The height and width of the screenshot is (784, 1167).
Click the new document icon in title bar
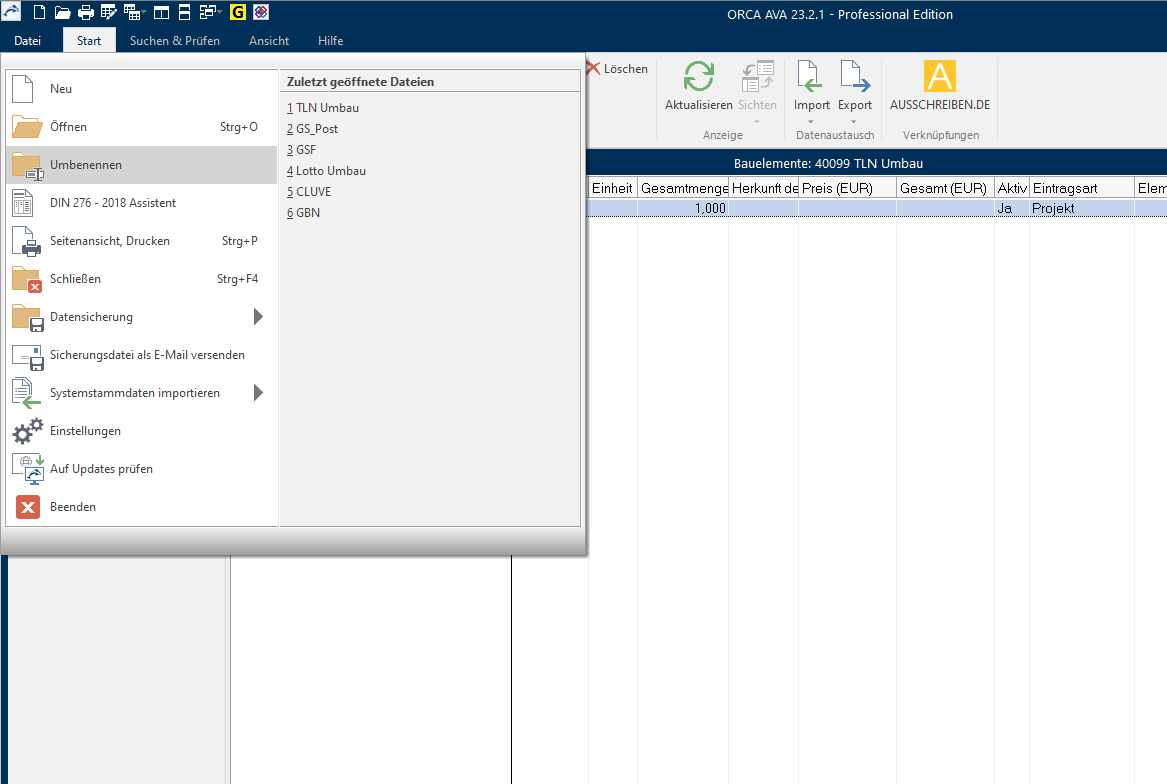point(39,13)
